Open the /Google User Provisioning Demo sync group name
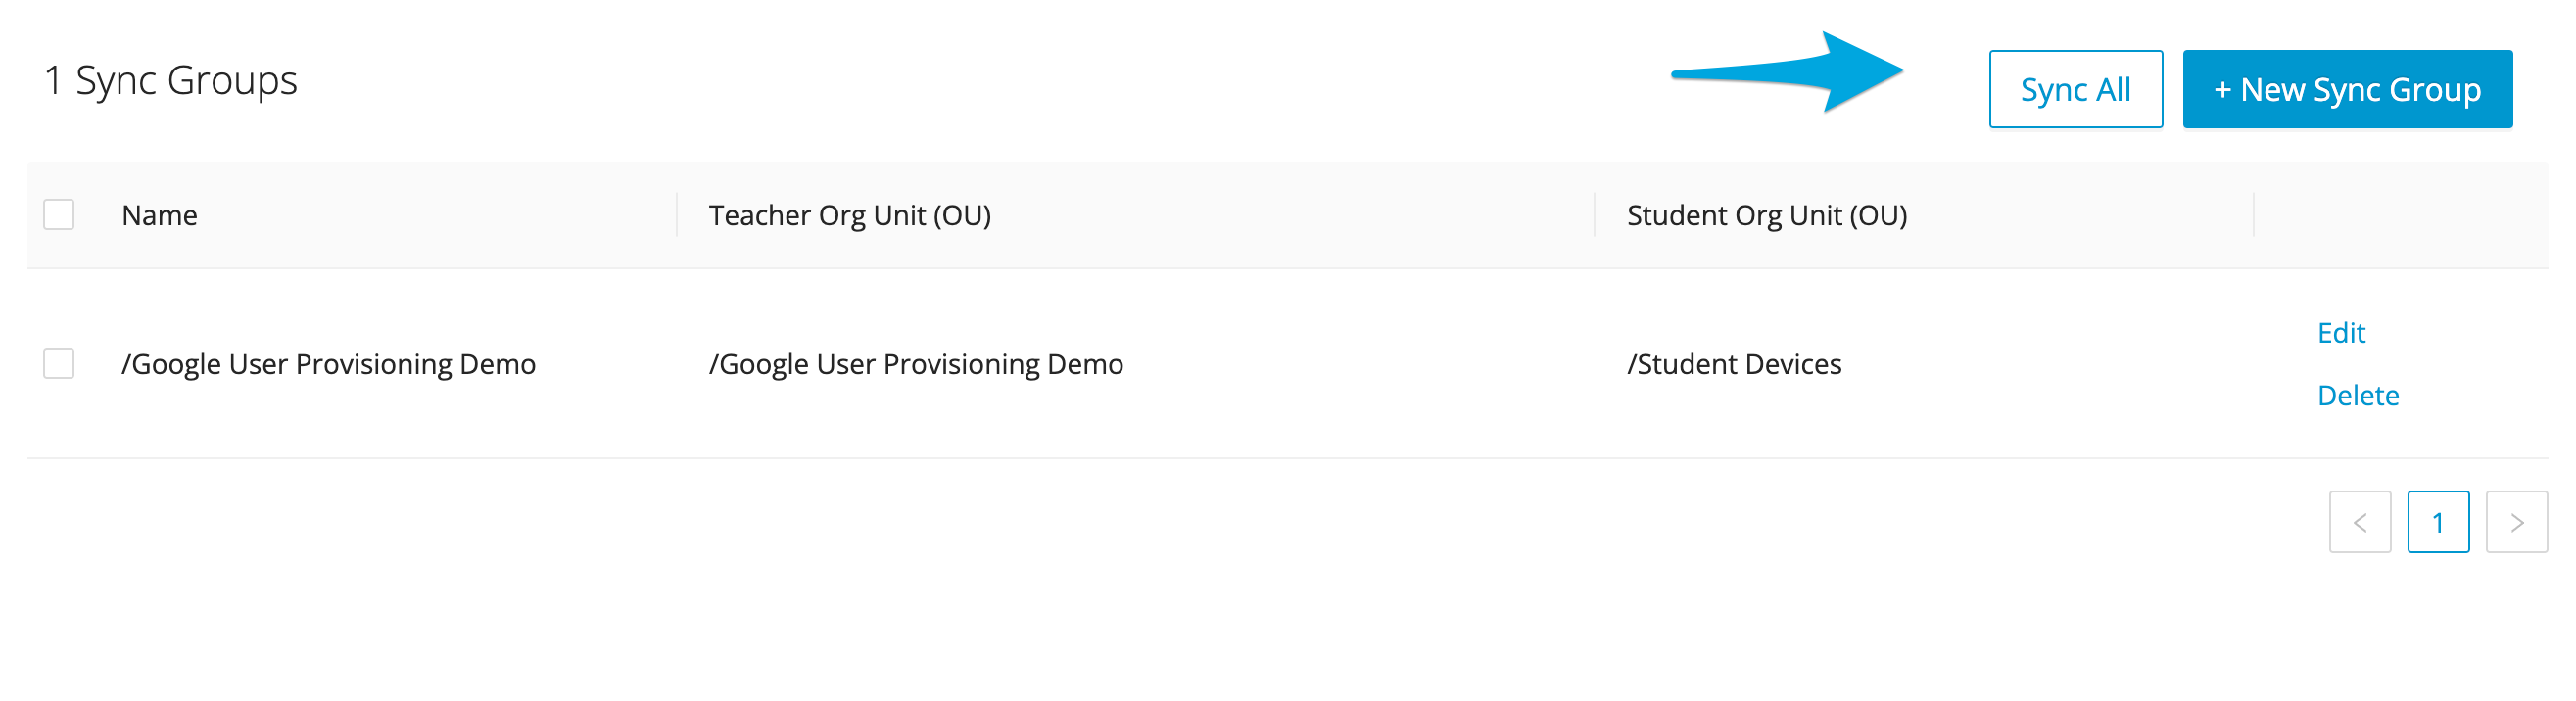This screenshot has height=701, width=2576. pyautogui.click(x=330, y=364)
